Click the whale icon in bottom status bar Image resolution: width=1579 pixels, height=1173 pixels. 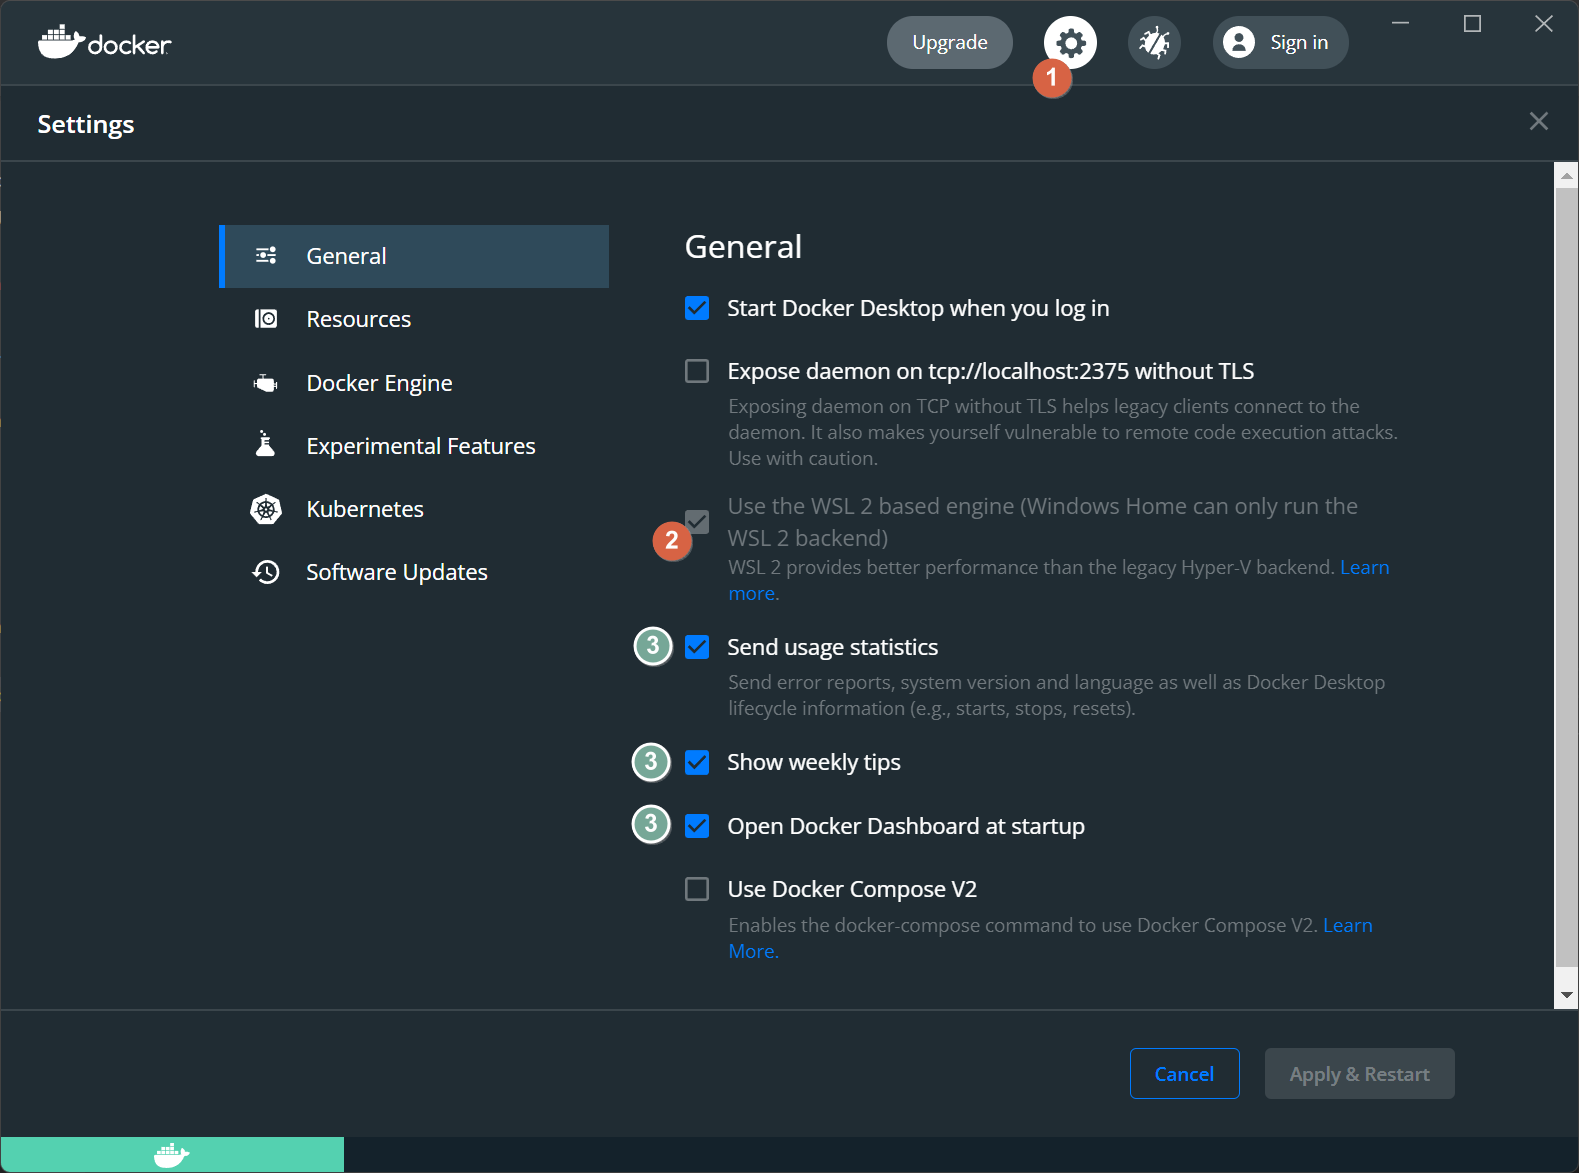(x=172, y=1155)
